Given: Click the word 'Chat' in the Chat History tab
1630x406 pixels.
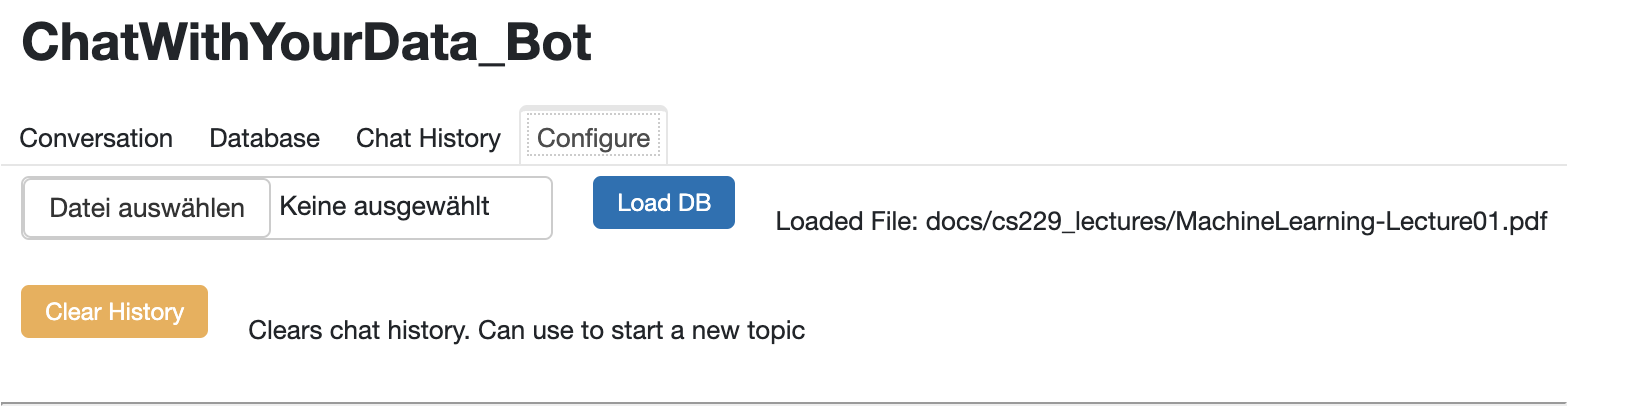Looking at the screenshot, I should (384, 138).
